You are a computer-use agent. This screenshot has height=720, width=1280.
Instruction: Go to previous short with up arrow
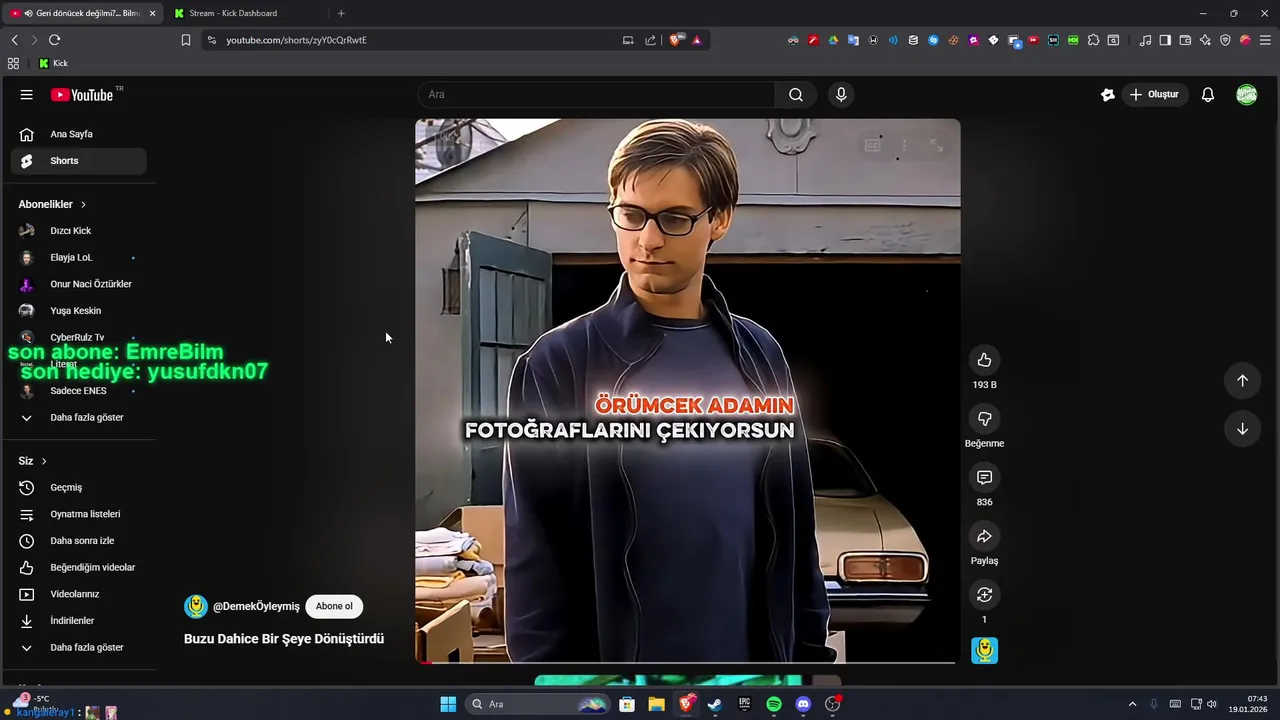(x=1242, y=380)
